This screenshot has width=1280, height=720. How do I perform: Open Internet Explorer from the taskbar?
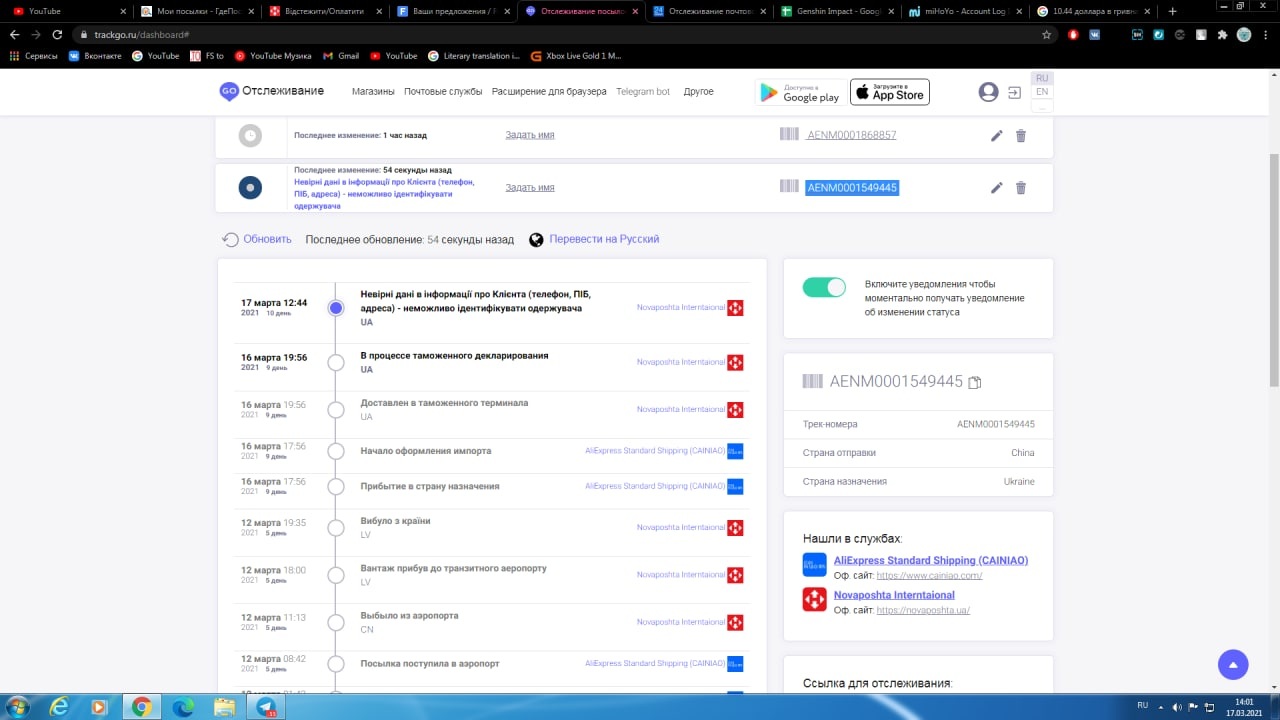58,706
